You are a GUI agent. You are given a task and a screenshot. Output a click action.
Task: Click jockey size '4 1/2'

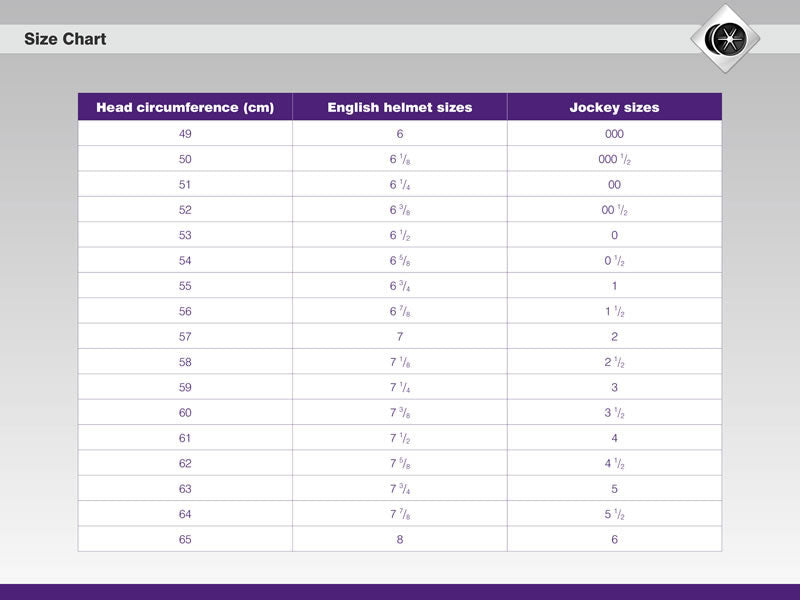pos(614,463)
